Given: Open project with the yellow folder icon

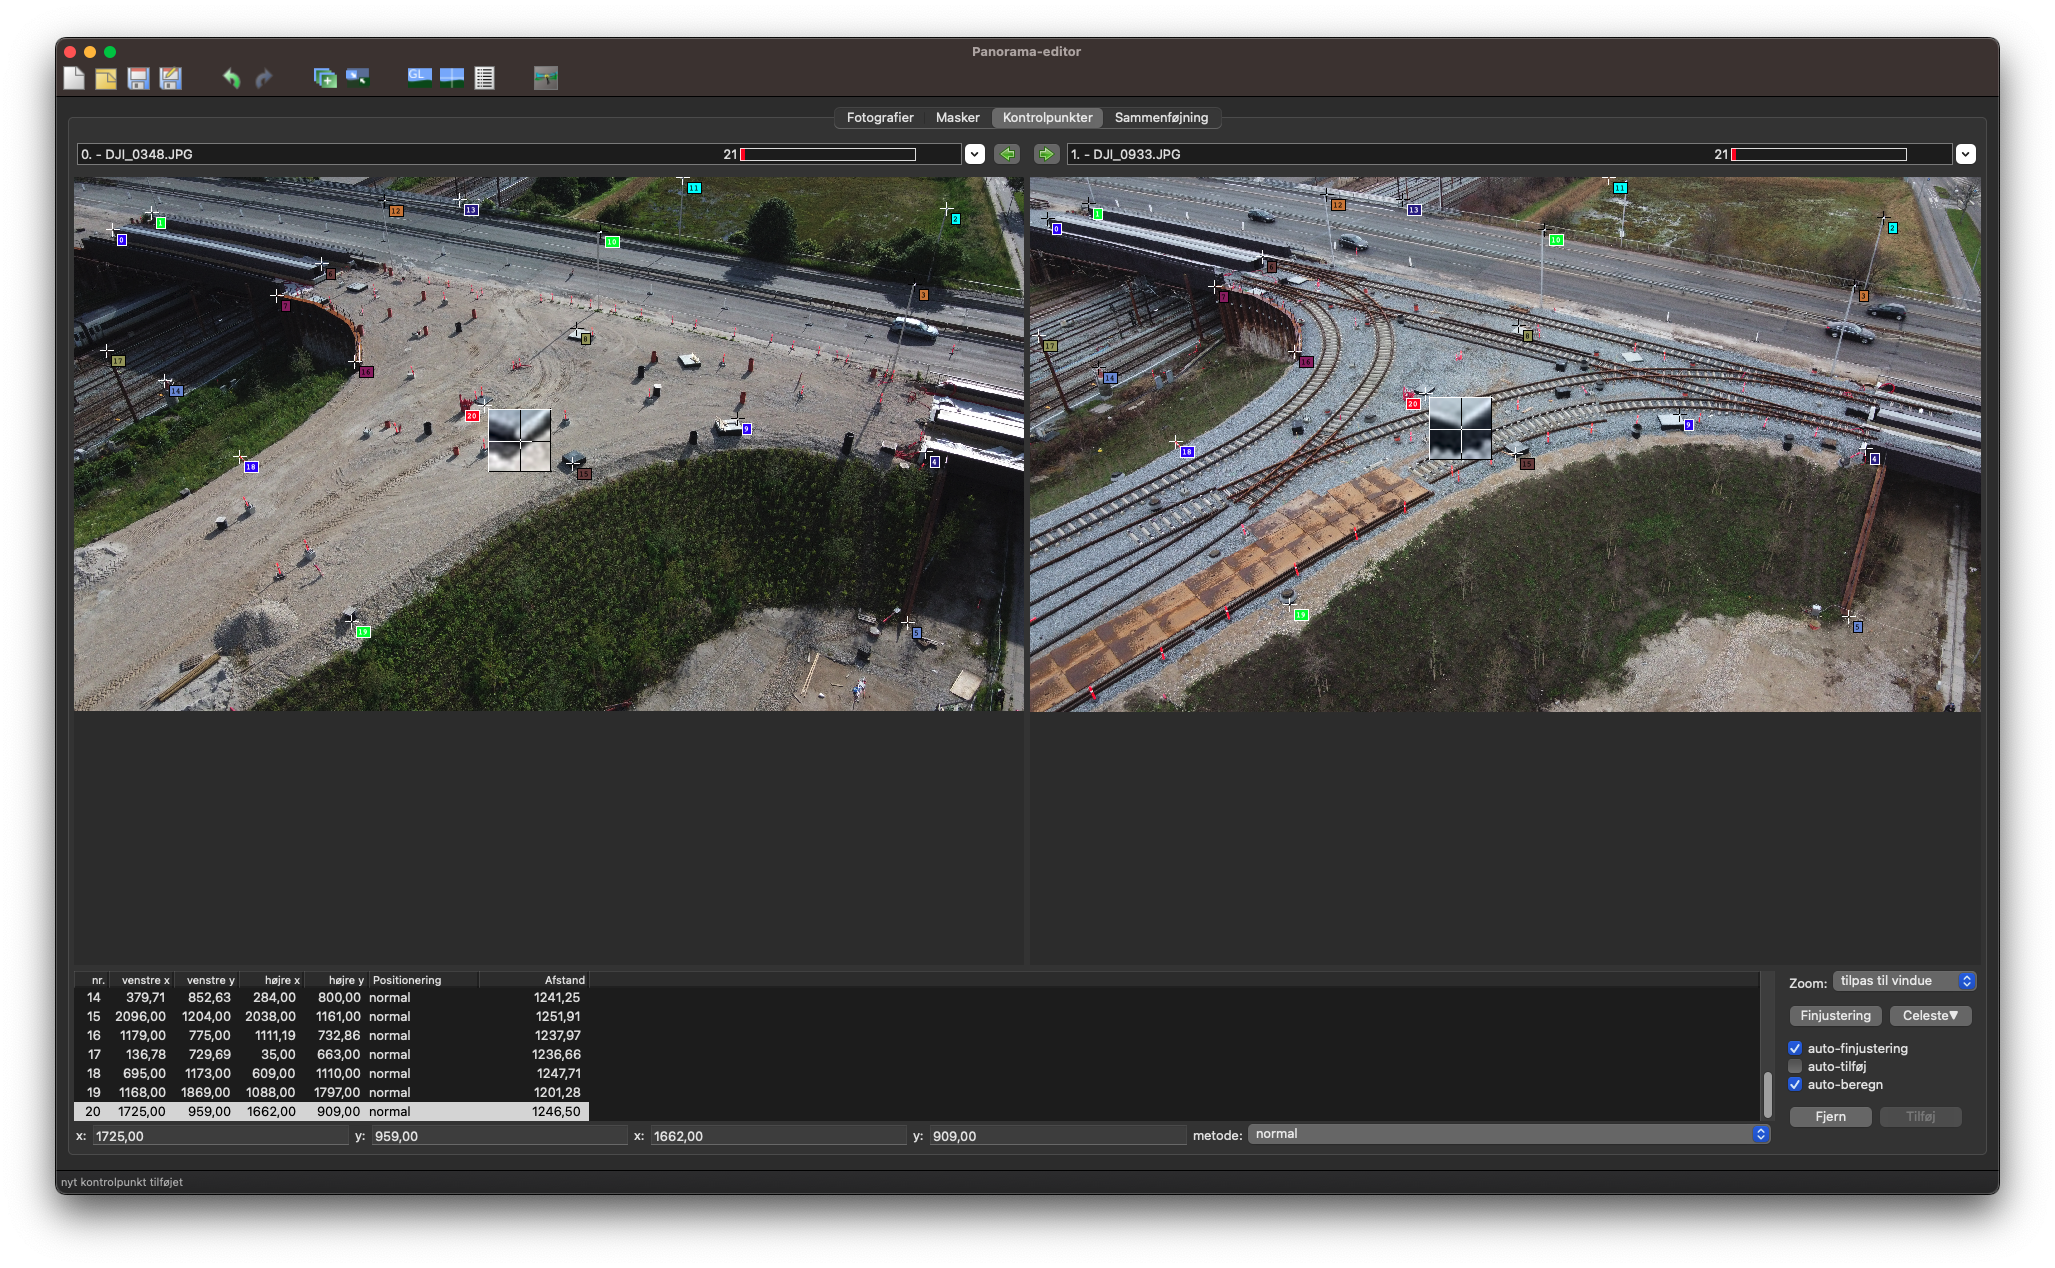Looking at the screenshot, I should pos(106,78).
